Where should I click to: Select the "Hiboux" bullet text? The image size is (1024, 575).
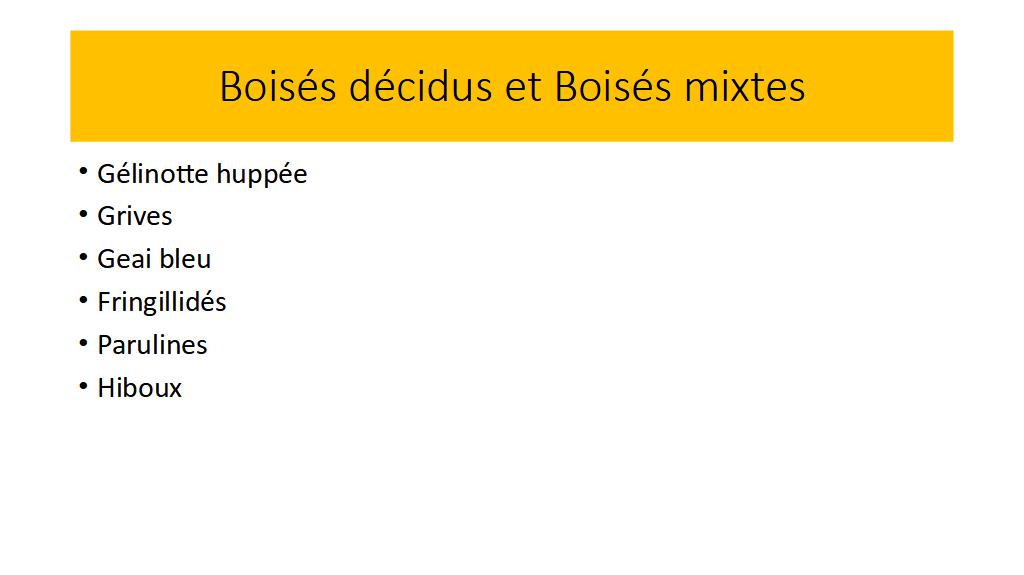140,388
